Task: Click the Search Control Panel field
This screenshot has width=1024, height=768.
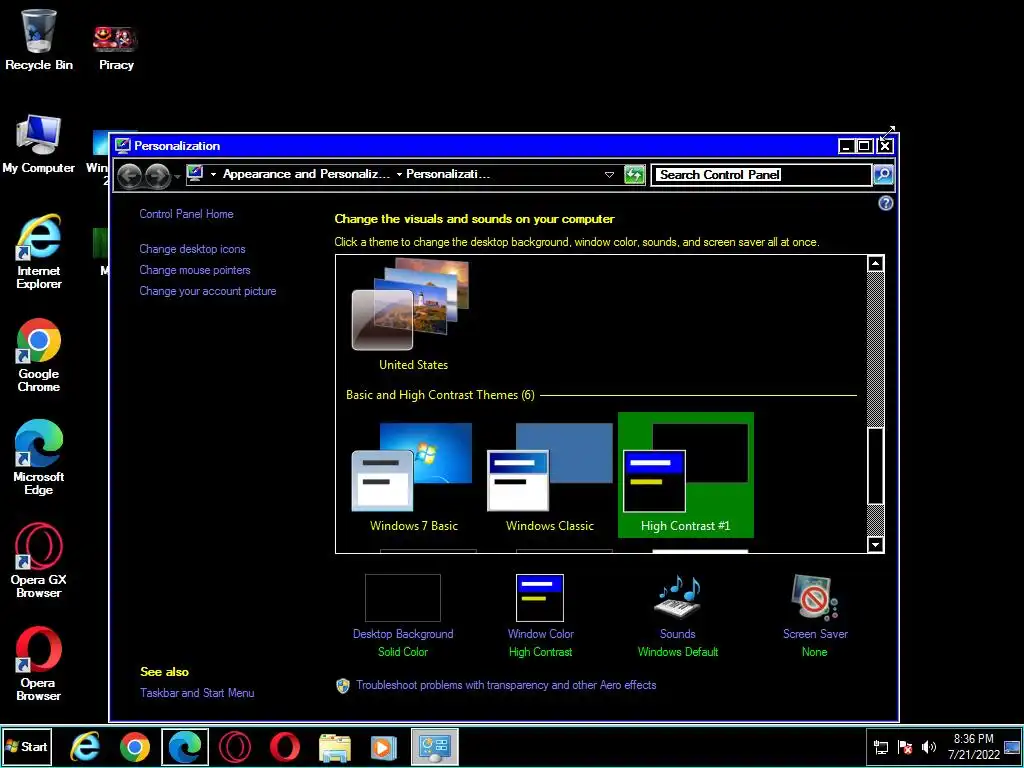Action: 761,174
